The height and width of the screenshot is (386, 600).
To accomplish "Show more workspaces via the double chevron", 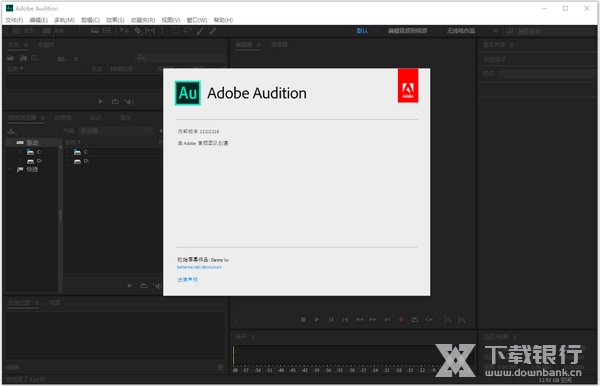I will coord(496,31).
